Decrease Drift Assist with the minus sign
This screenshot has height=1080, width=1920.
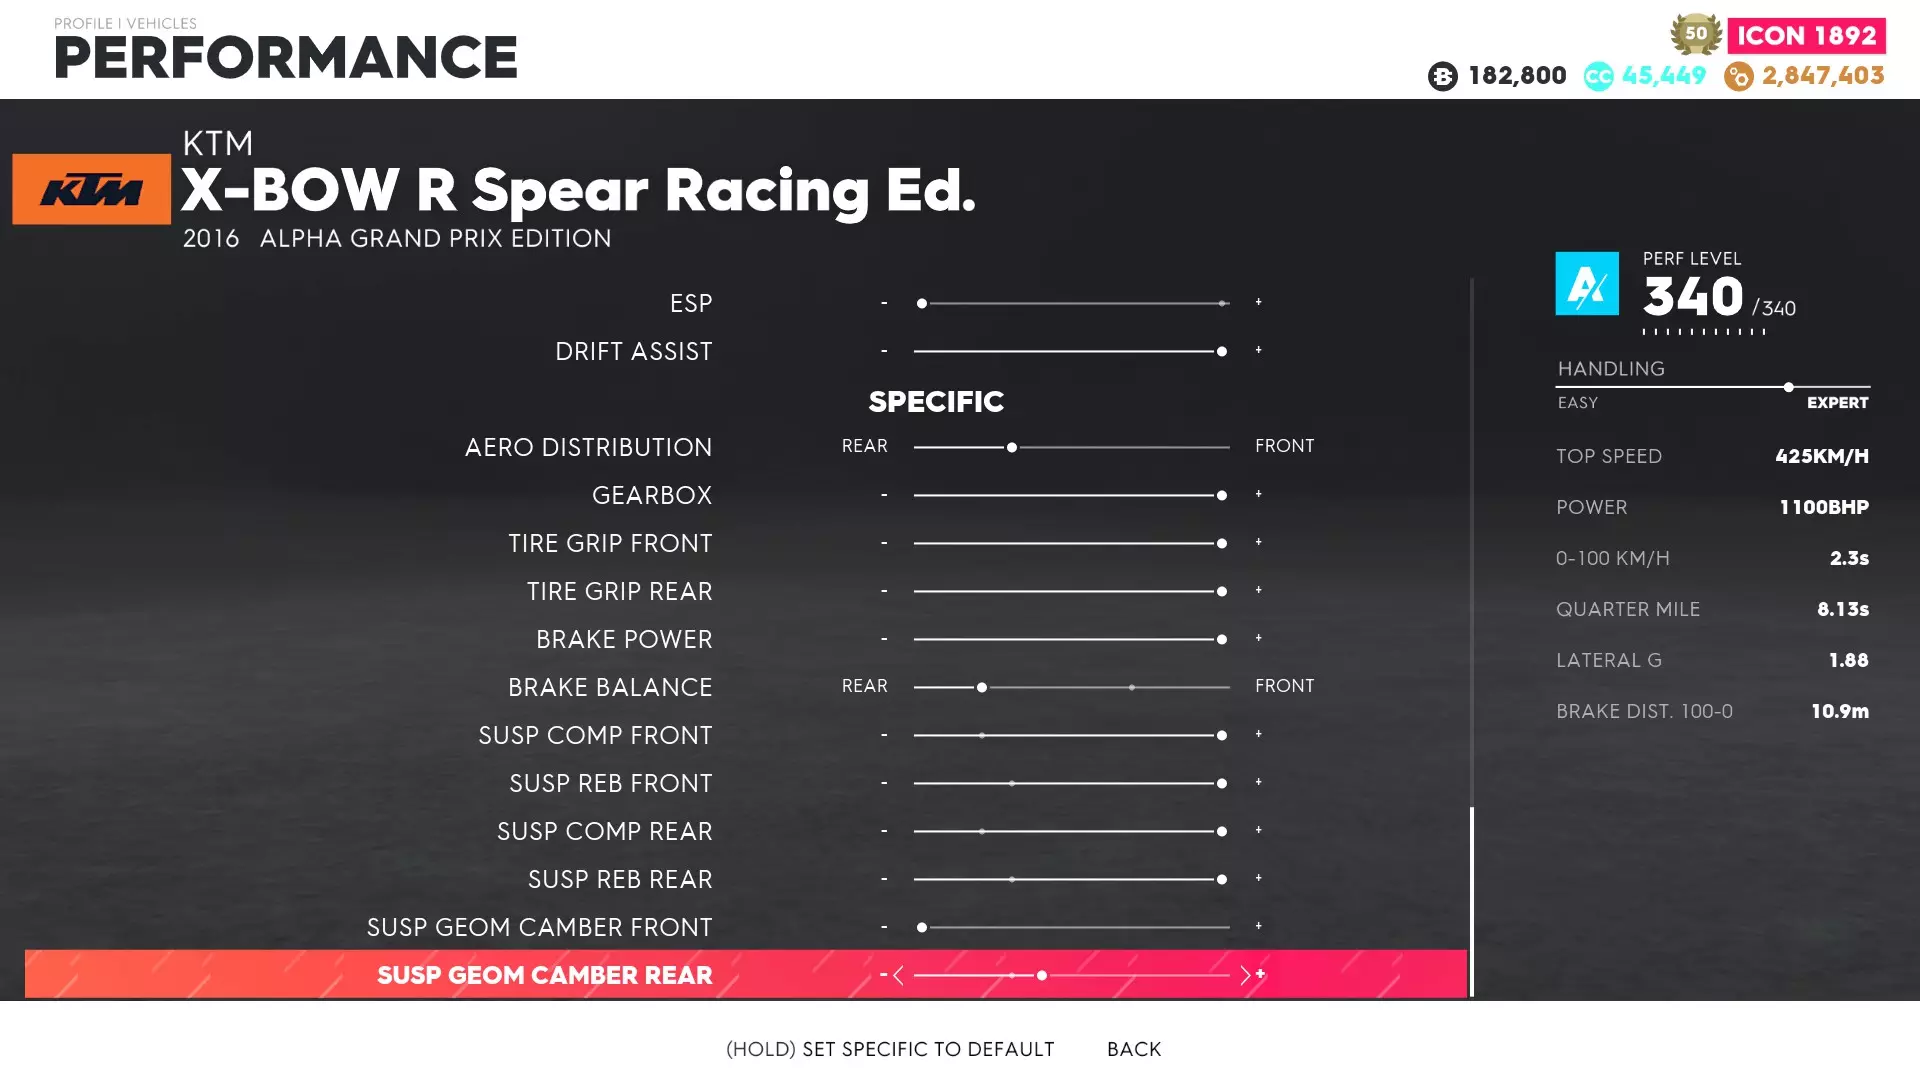[884, 351]
